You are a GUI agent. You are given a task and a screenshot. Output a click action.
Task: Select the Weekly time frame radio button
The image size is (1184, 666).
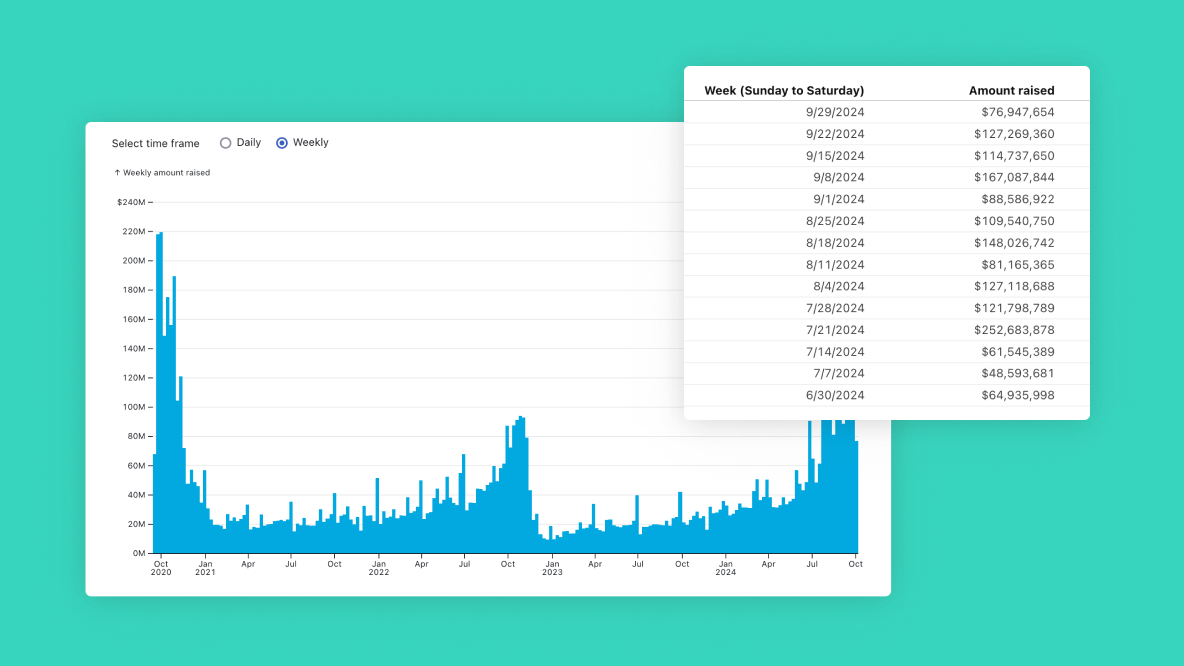point(282,143)
